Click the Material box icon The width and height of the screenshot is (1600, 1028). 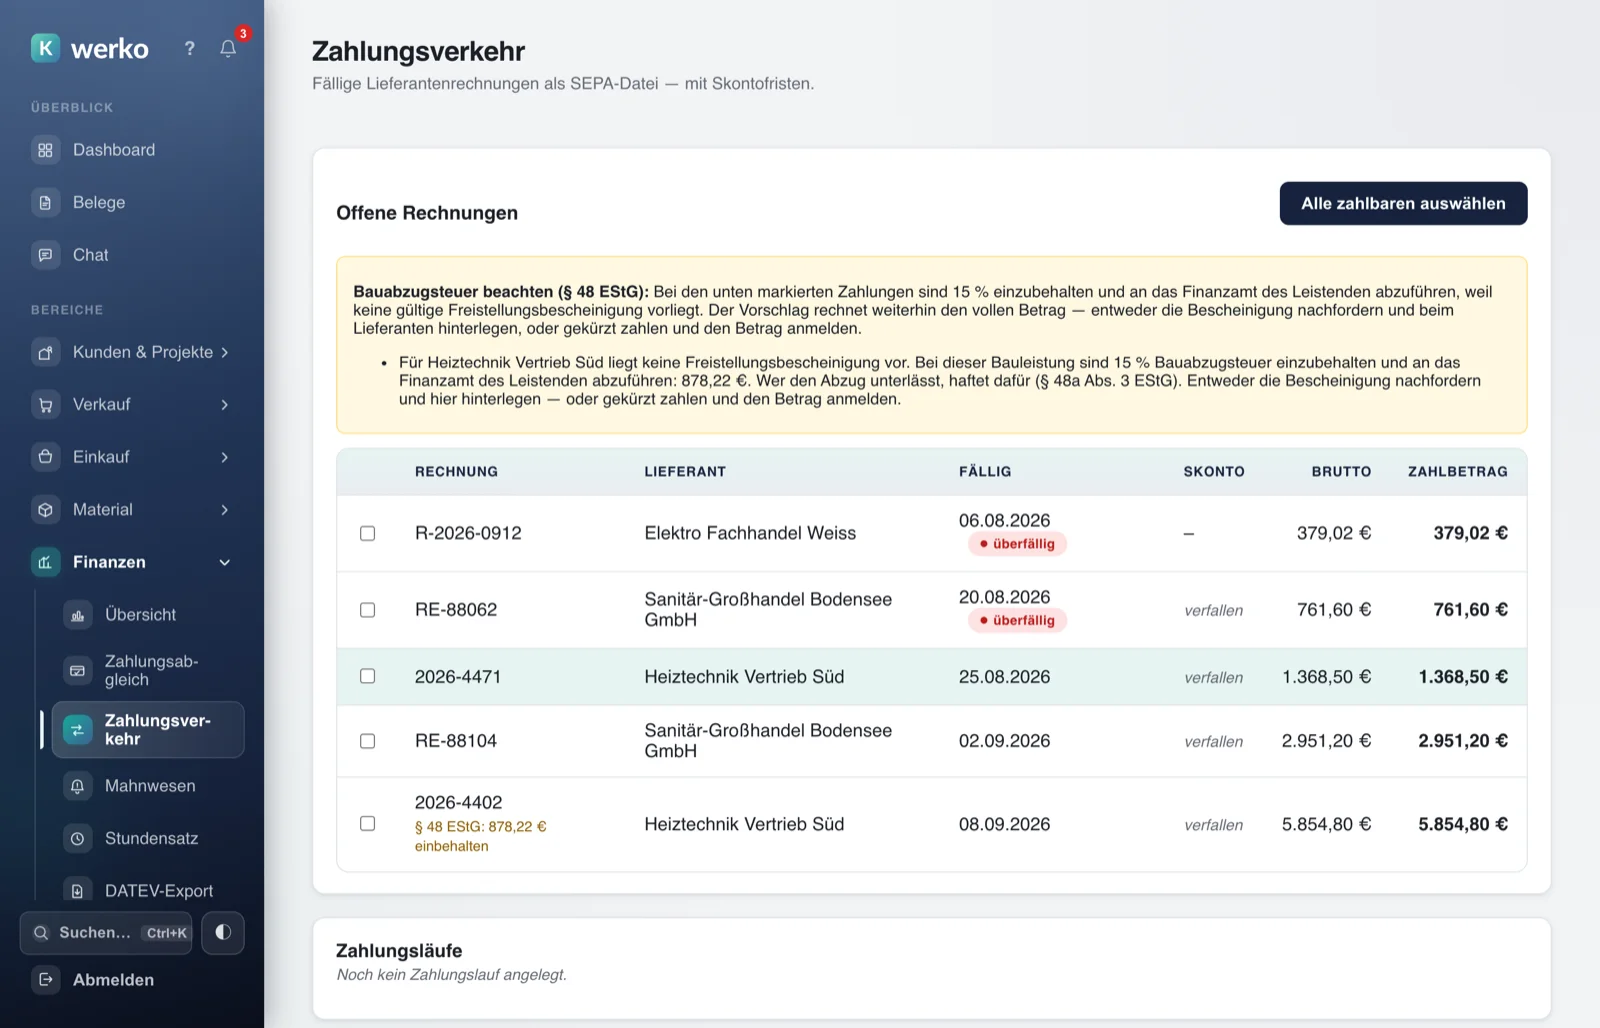(x=45, y=510)
